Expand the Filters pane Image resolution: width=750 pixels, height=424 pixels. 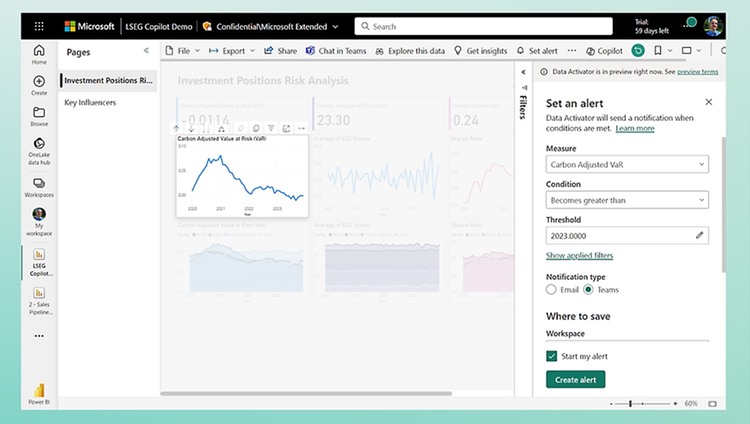(523, 72)
